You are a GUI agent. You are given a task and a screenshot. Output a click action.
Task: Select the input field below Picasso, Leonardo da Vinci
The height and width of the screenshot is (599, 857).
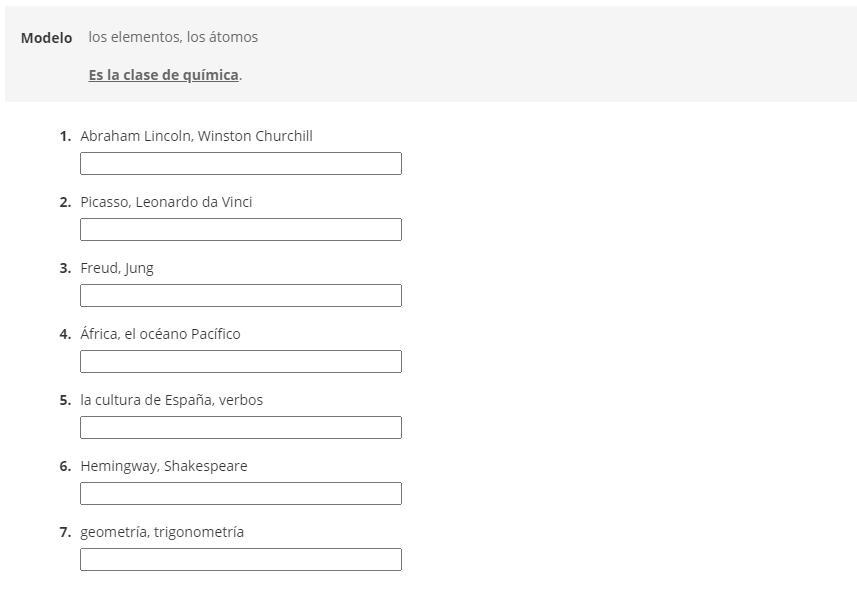[x=240, y=230]
